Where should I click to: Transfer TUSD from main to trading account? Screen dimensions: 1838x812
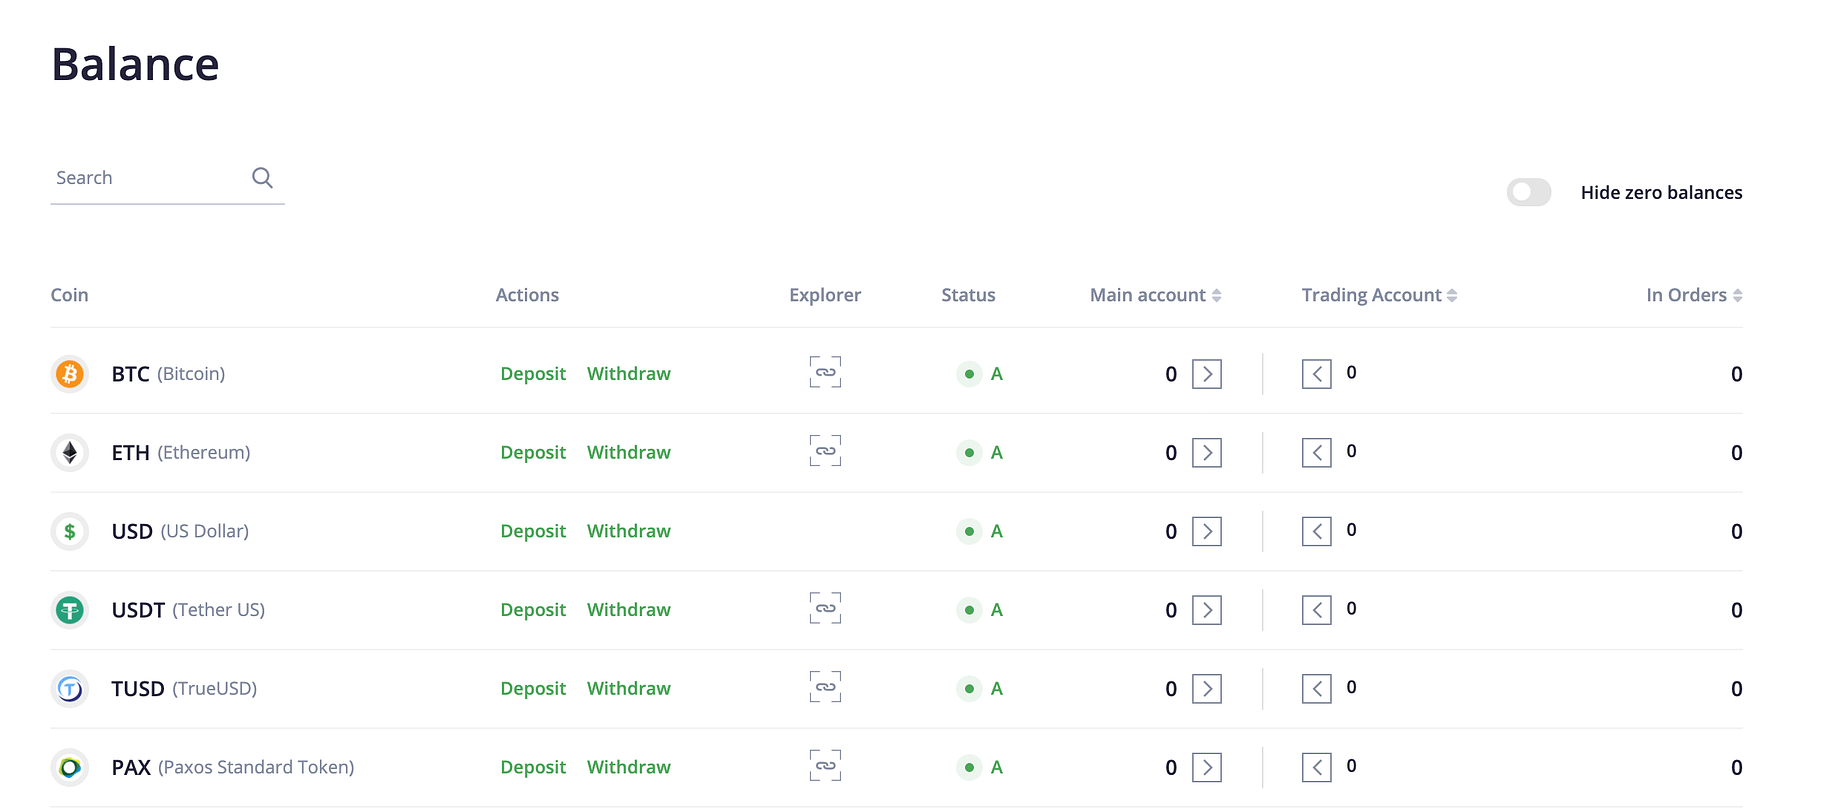click(x=1207, y=689)
